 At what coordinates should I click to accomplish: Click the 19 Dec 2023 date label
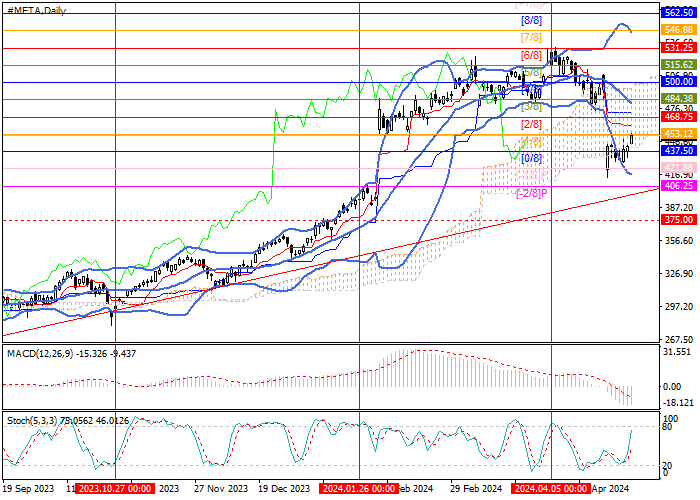pos(285,489)
